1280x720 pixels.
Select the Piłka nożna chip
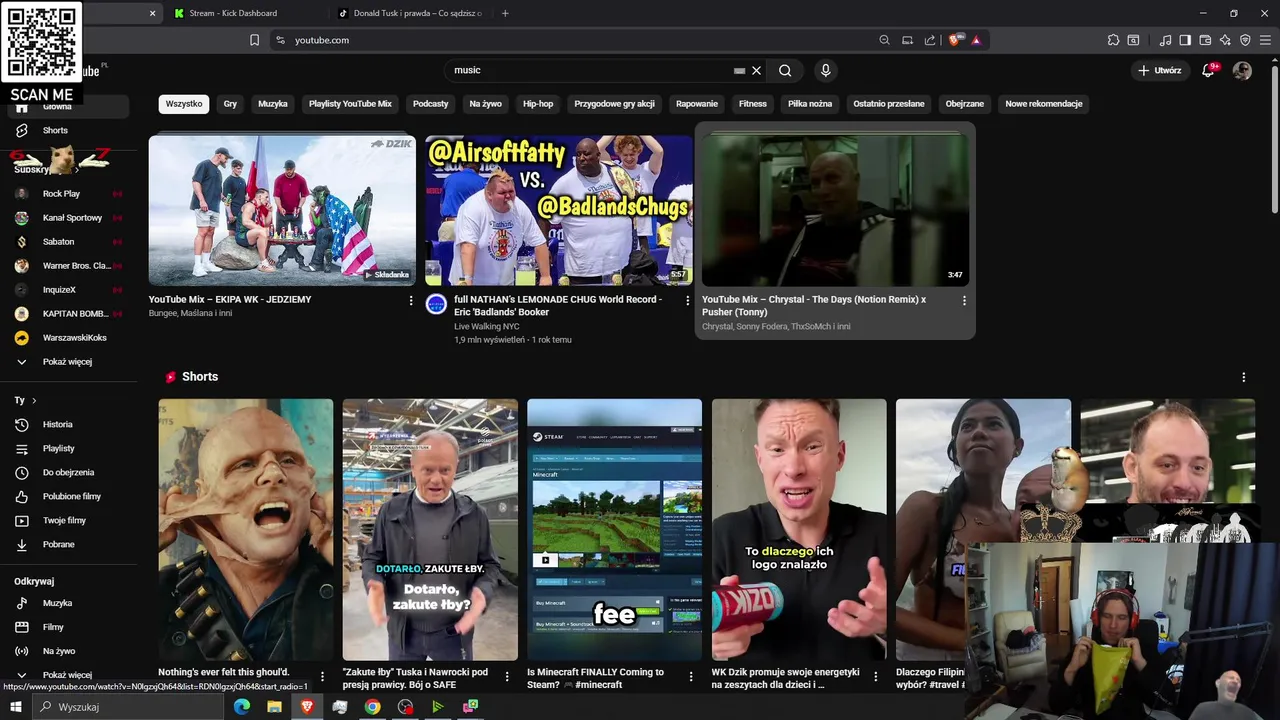[x=810, y=104]
